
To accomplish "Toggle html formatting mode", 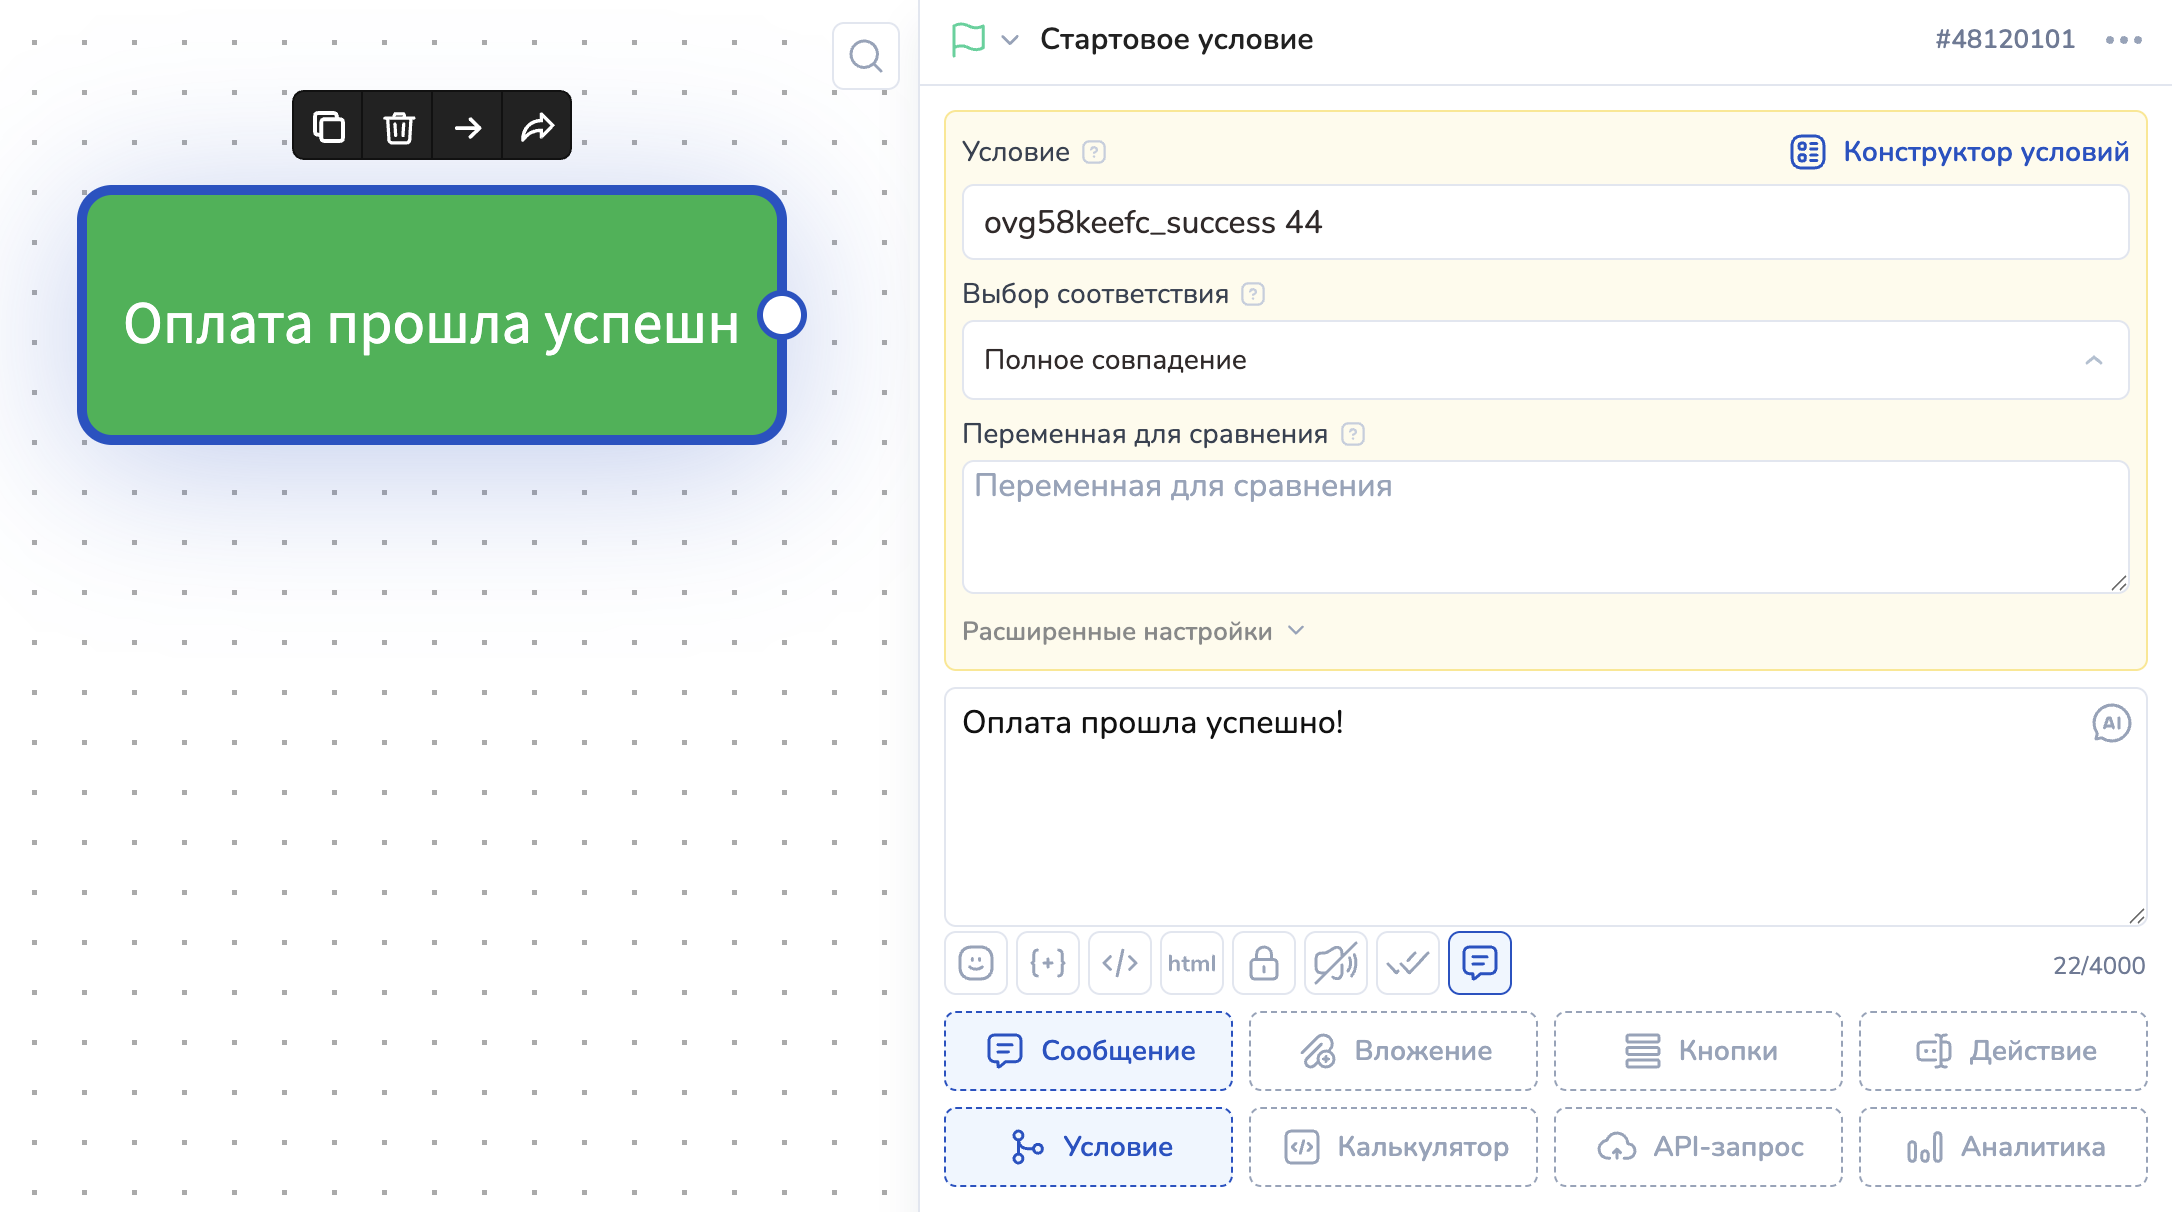I will tap(1191, 963).
